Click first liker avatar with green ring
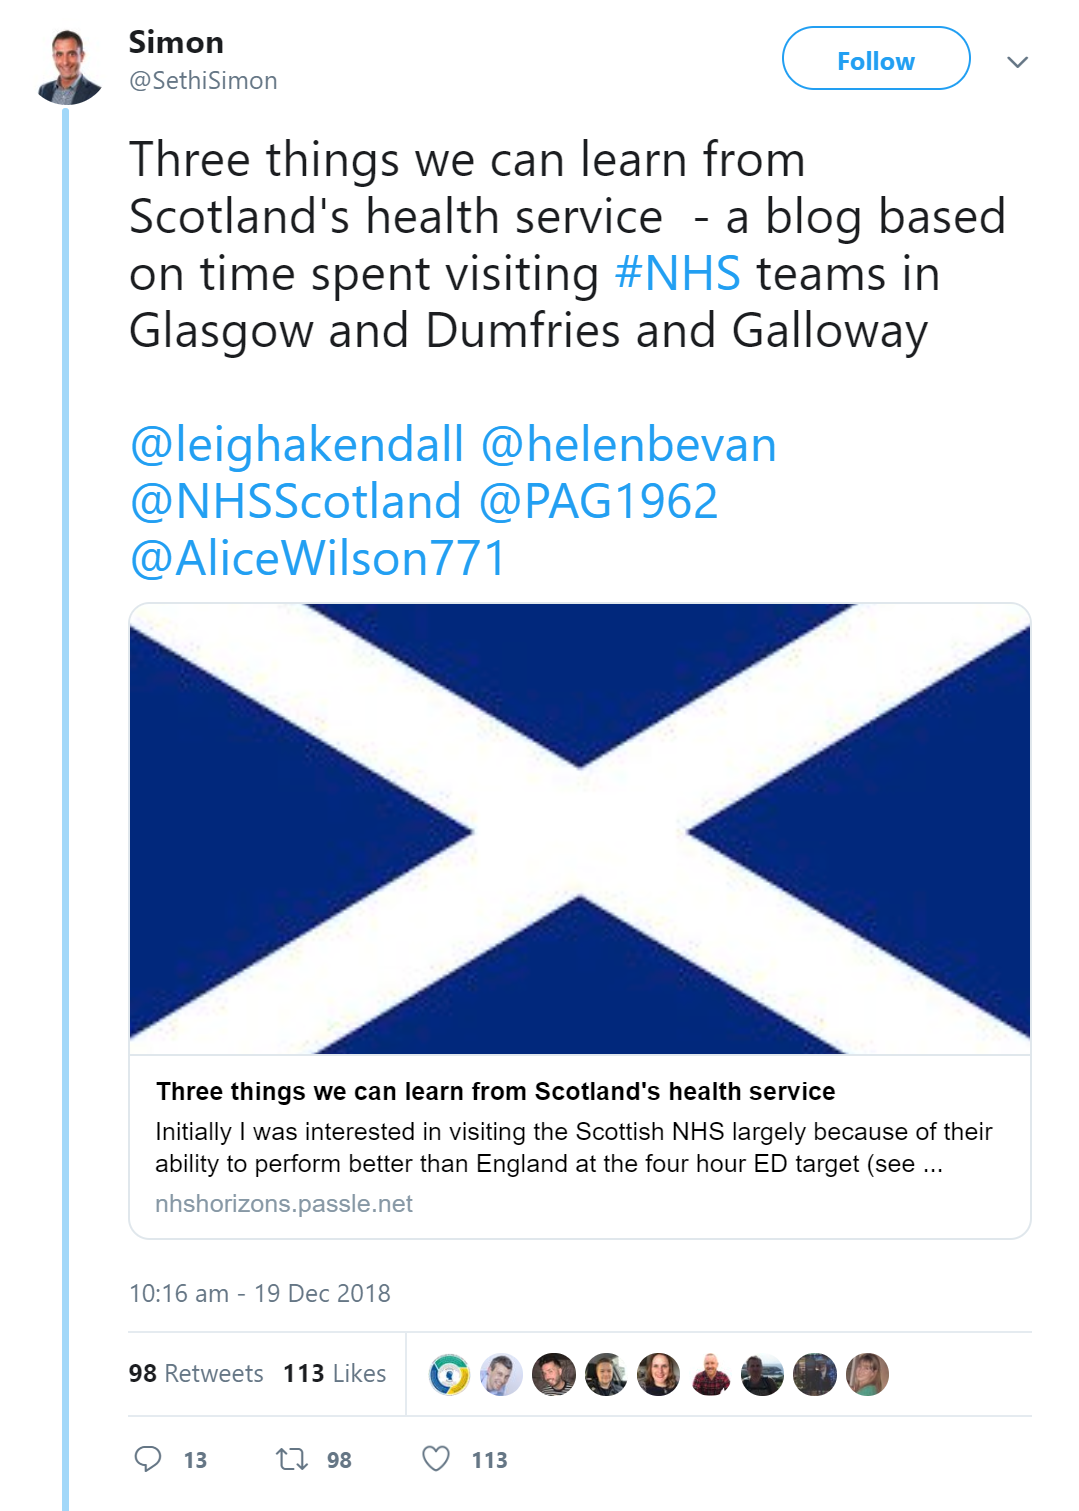This screenshot has width=1079, height=1511. tap(449, 1374)
